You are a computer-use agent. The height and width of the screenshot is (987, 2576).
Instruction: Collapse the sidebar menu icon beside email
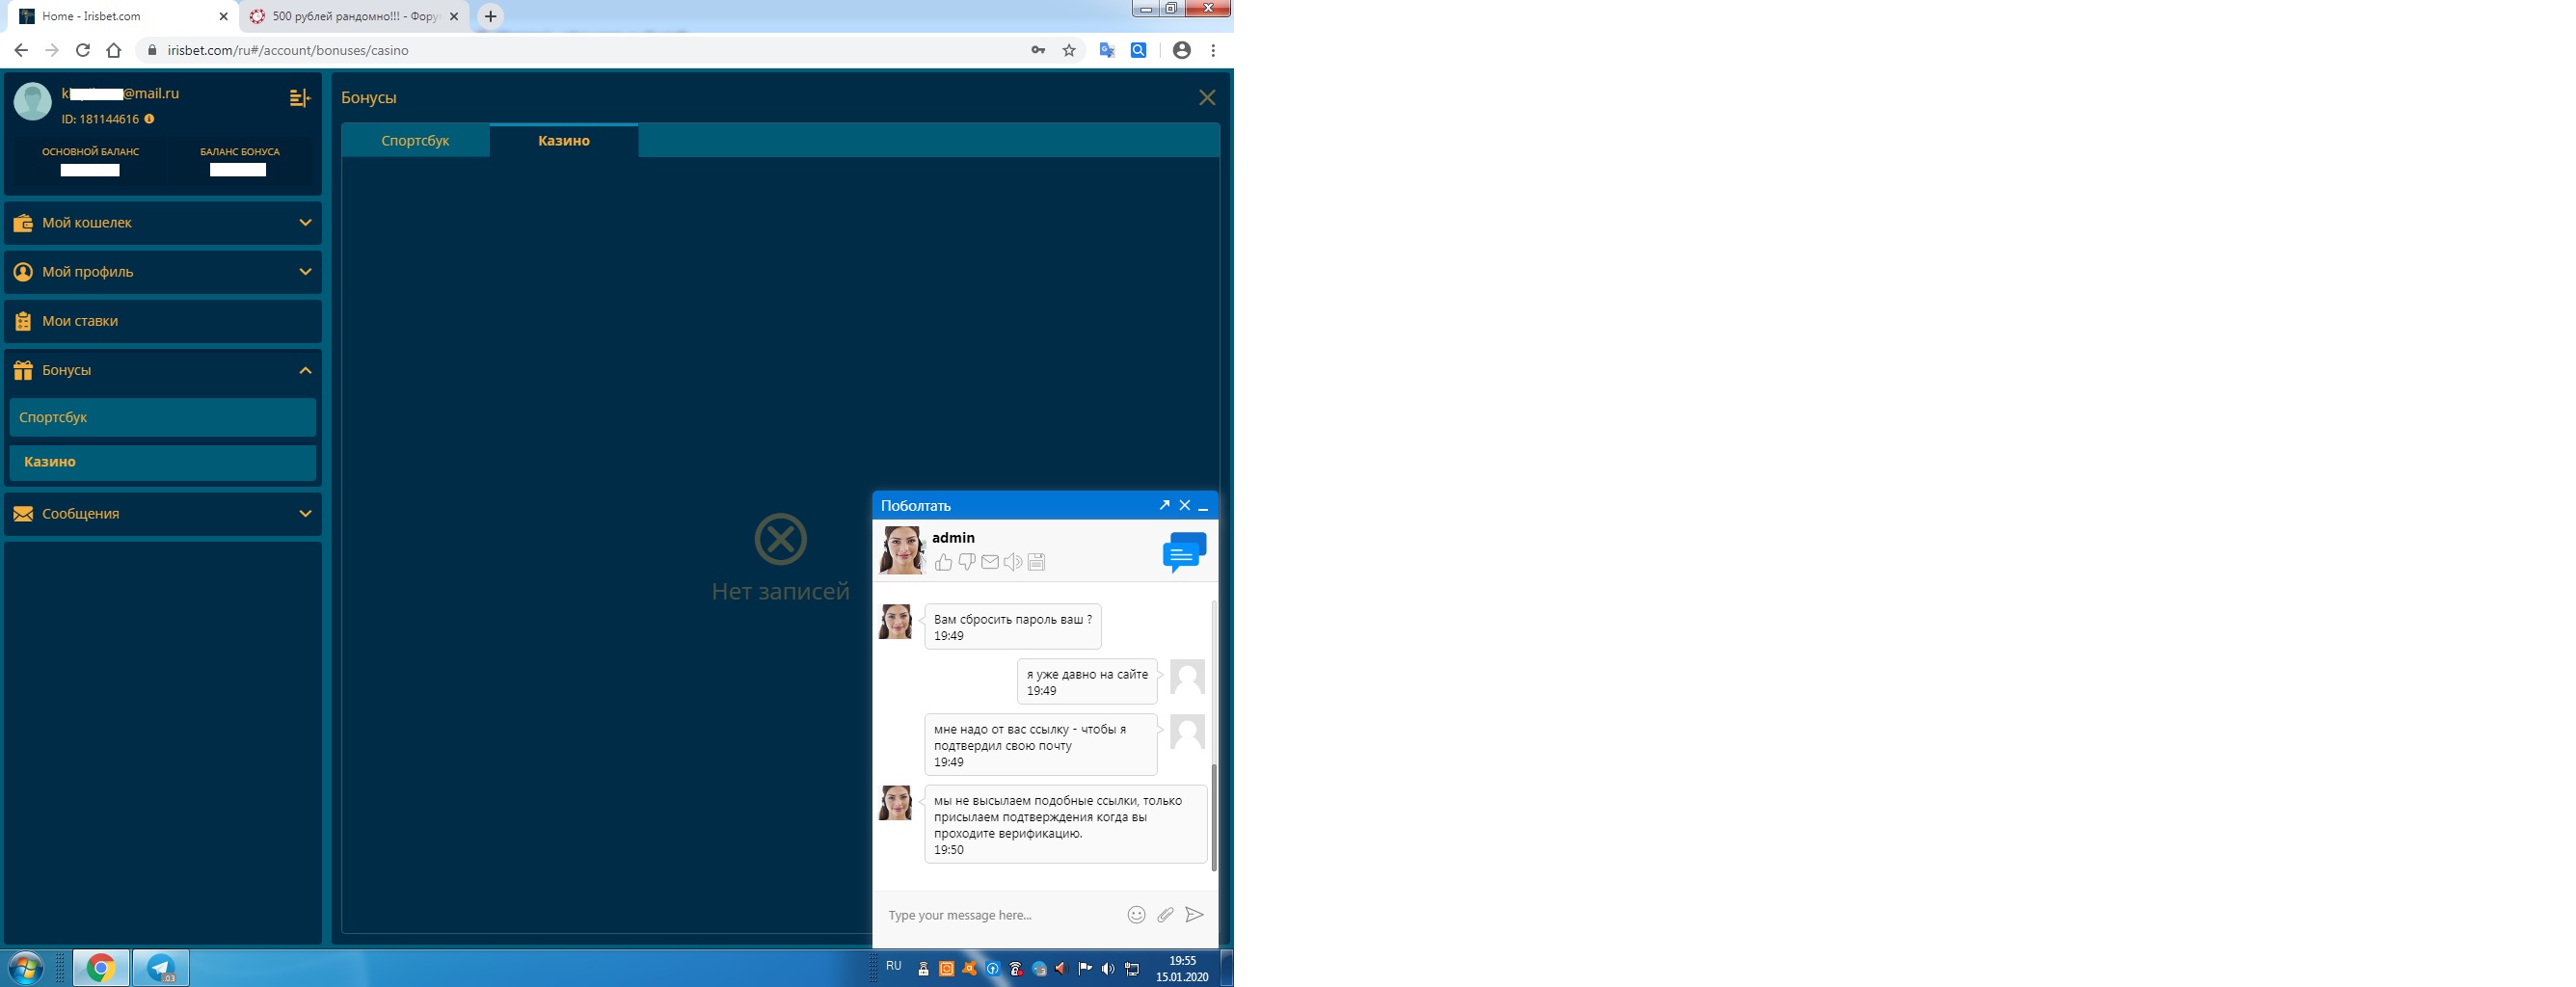(299, 98)
